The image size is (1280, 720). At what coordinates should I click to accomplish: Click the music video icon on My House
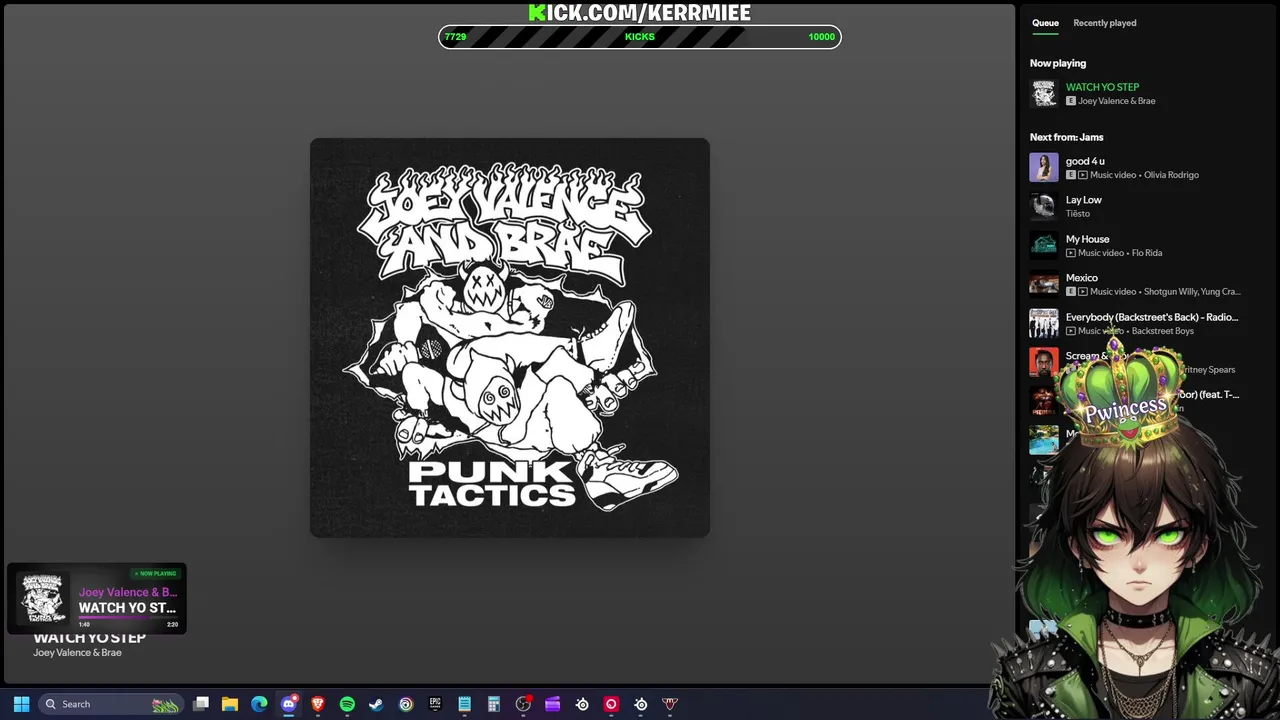(x=1070, y=253)
